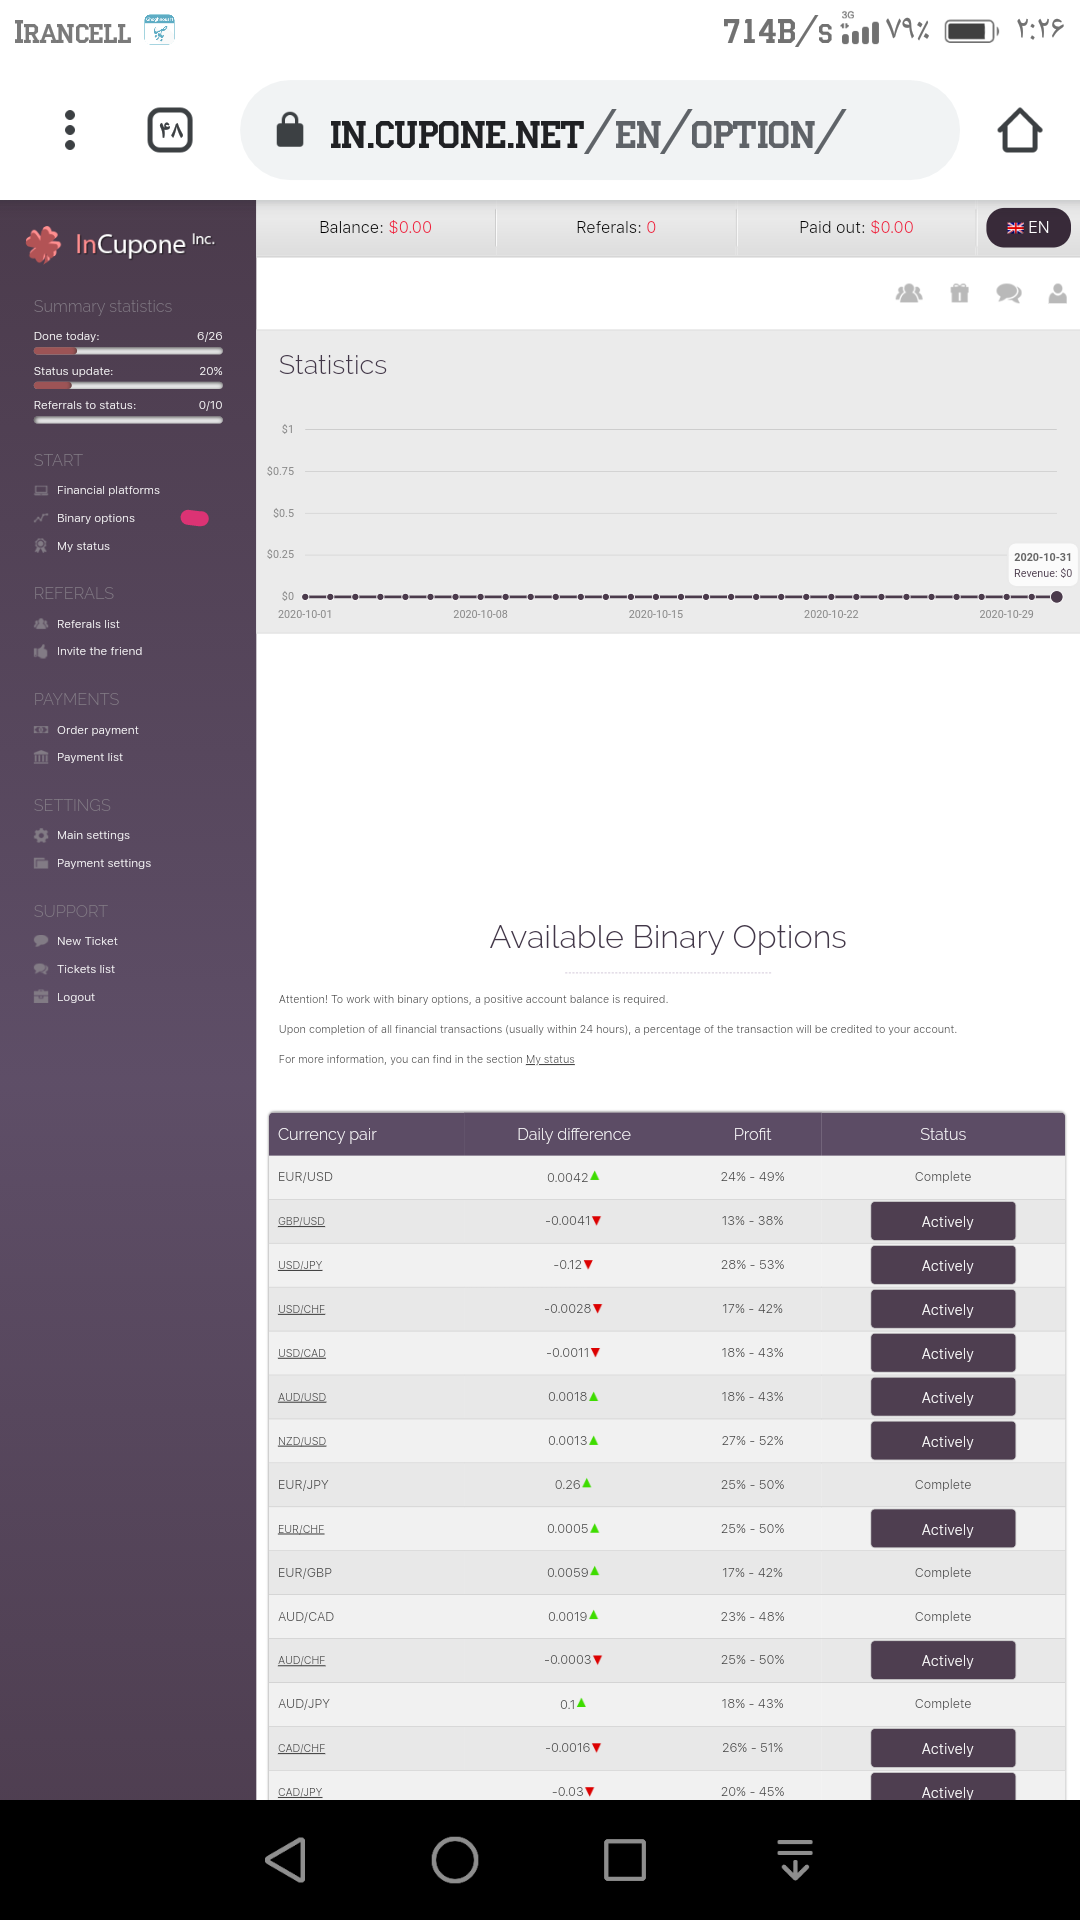Select Order payment in sidebar
The width and height of the screenshot is (1080, 1920).
point(98,730)
